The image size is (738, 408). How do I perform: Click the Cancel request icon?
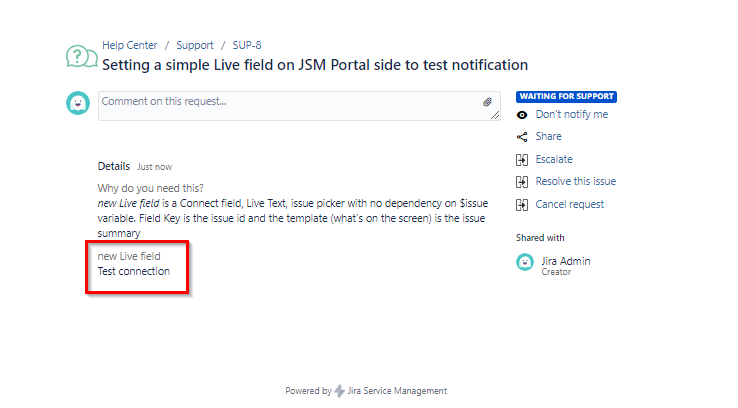522,205
